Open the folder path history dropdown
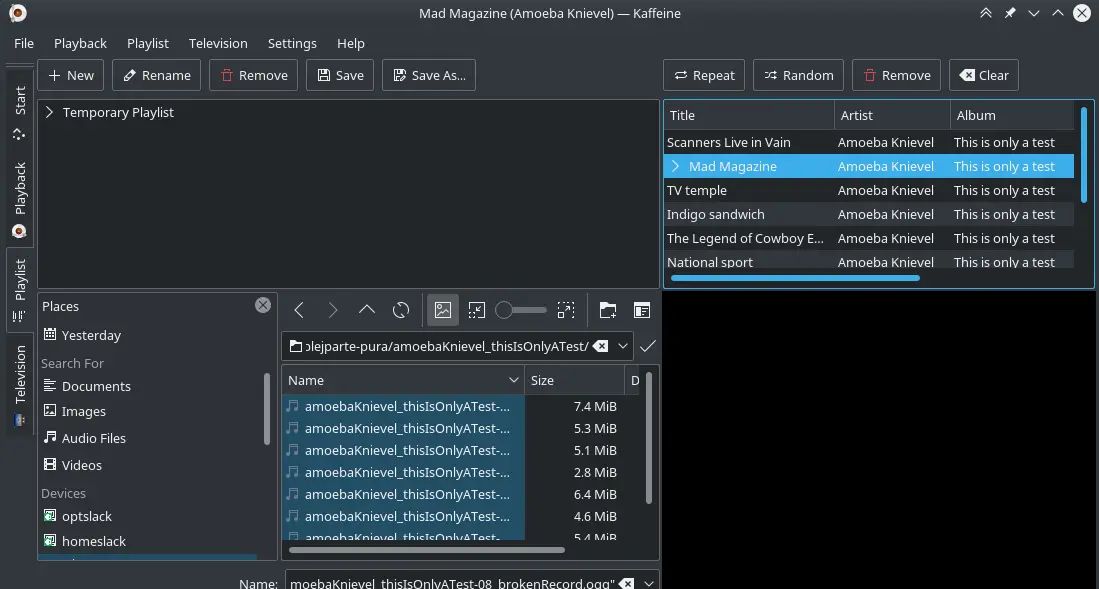1099x589 pixels. [x=624, y=346]
